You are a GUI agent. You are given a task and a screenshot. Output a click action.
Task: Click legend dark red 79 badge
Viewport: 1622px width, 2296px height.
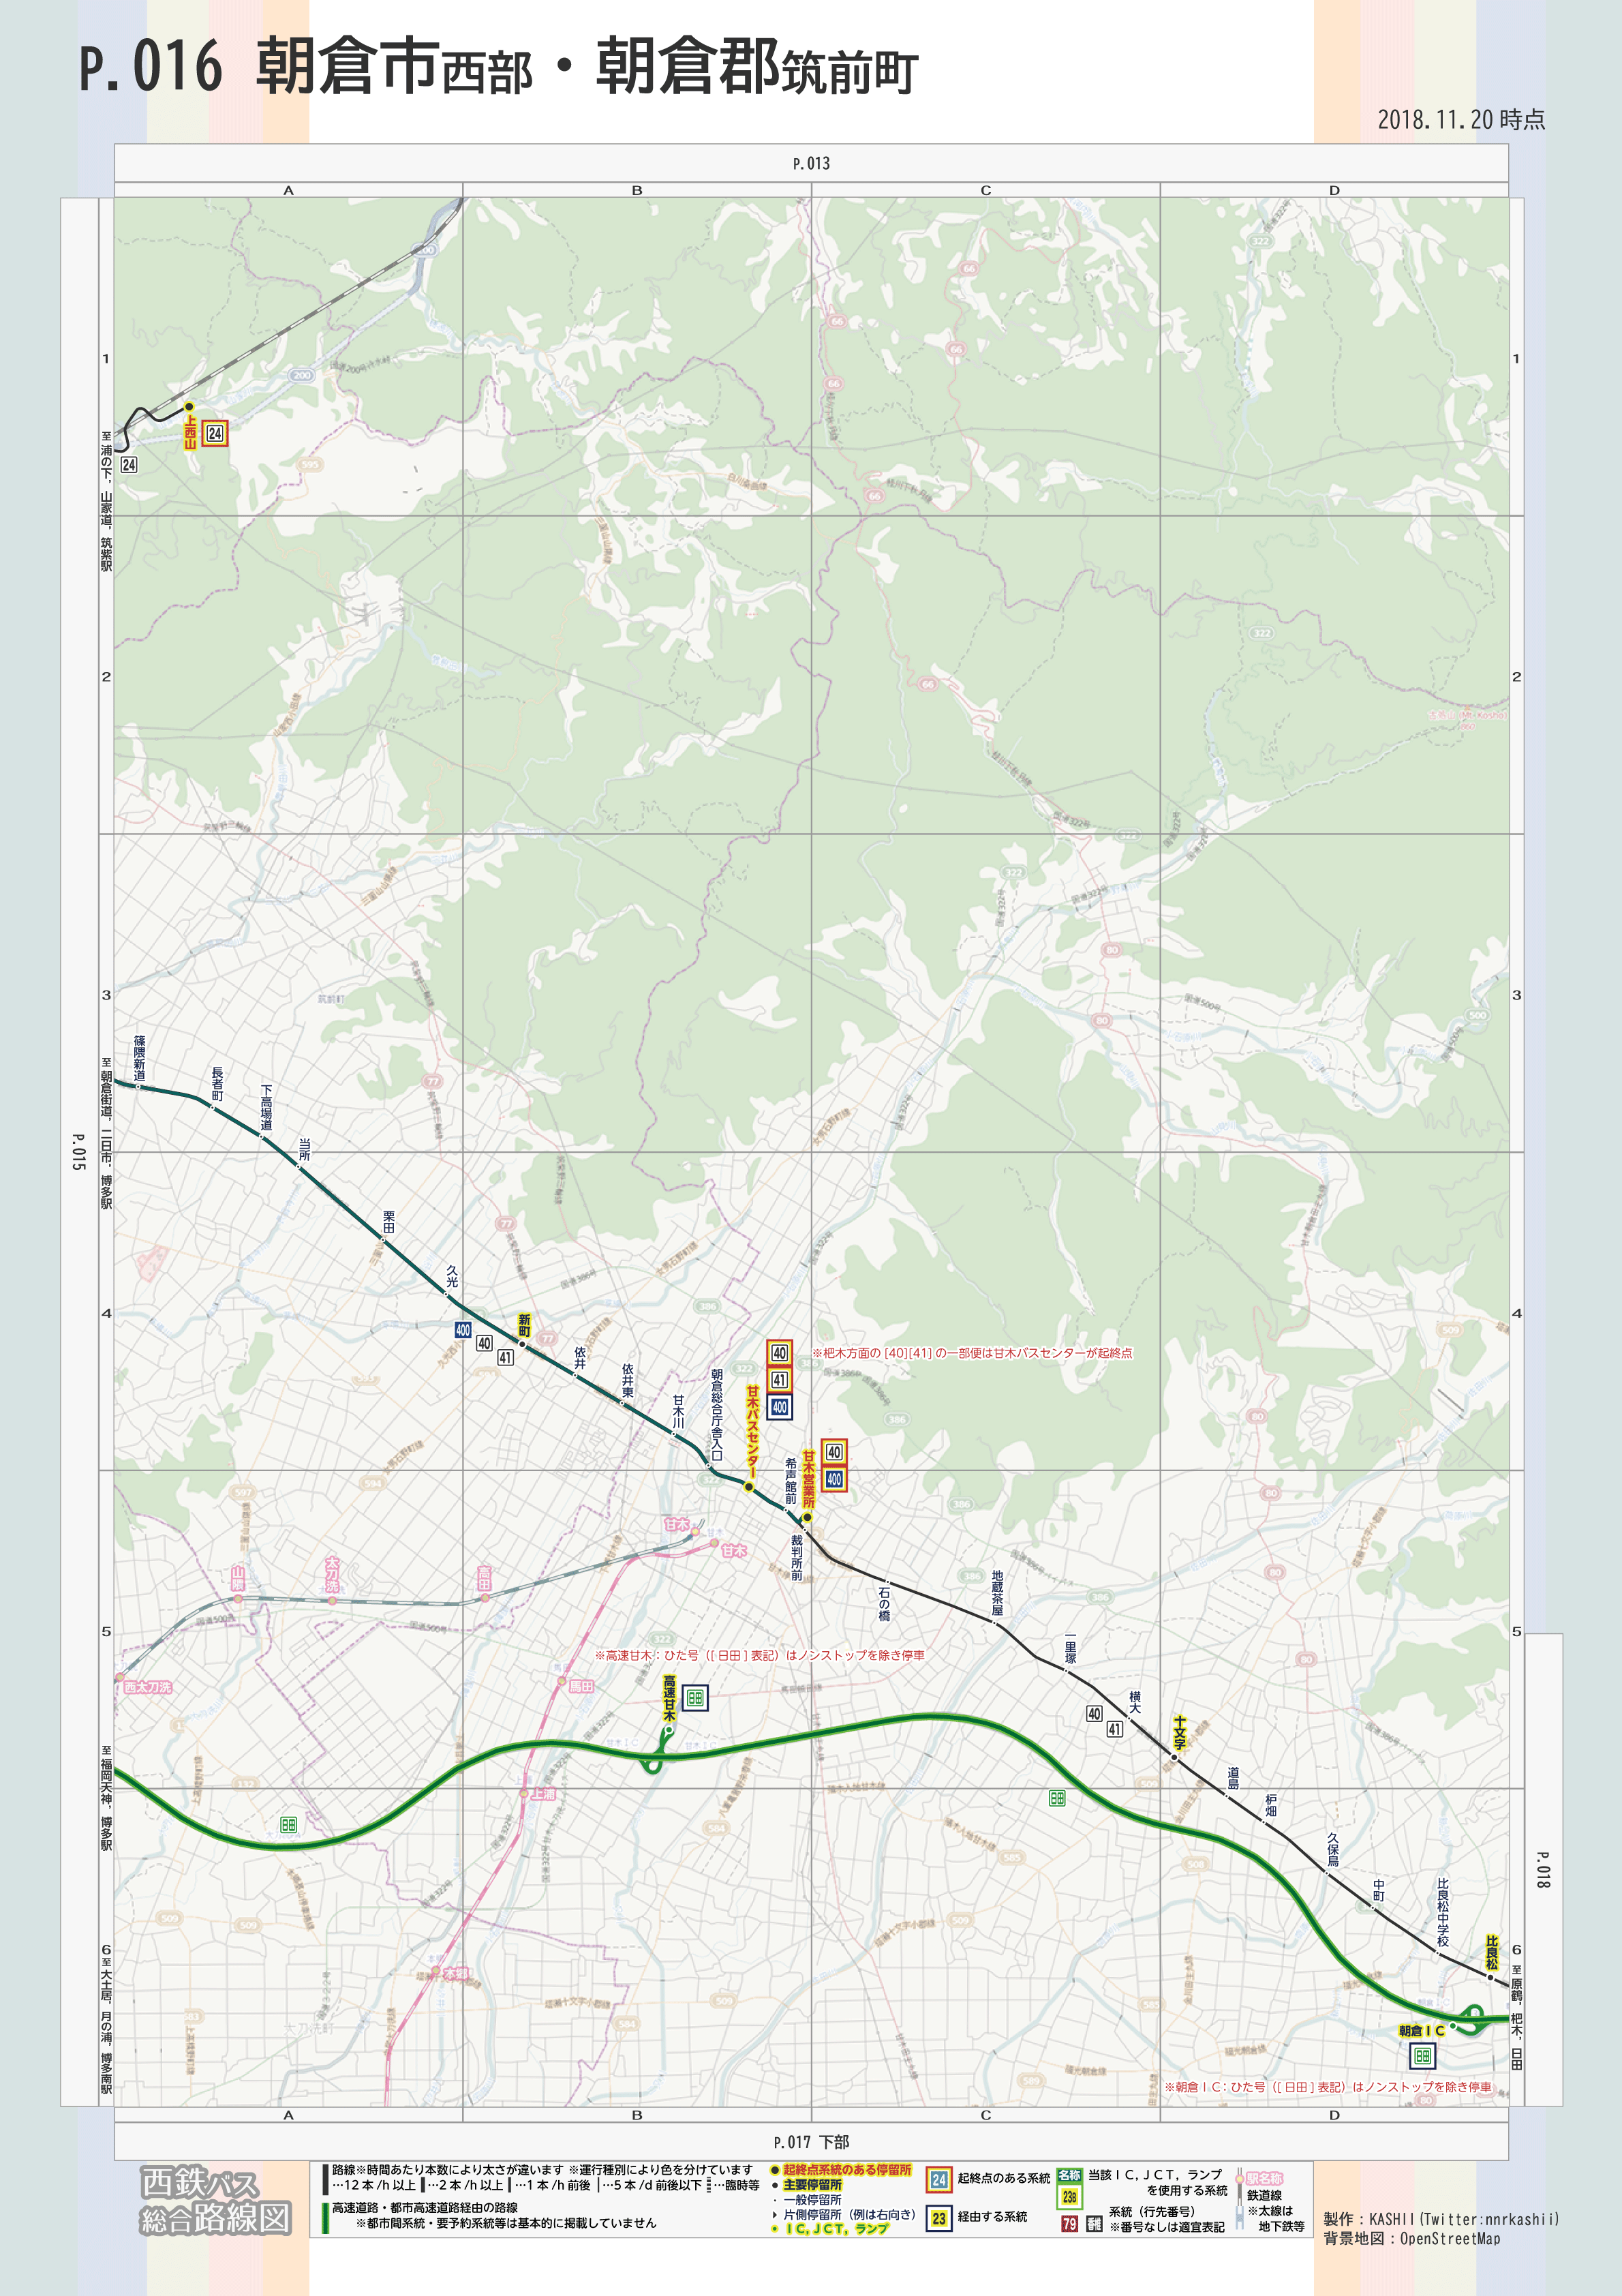pyautogui.click(x=1070, y=2224)
